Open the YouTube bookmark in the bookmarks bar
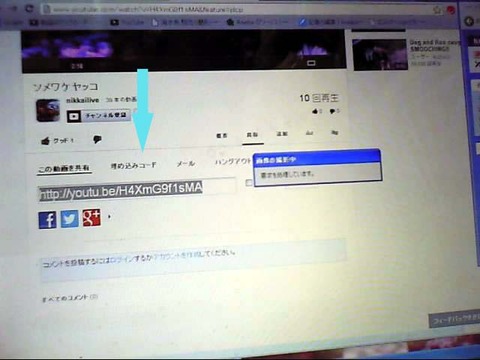This screenshot has height=360, width=480. pos(127,22)
